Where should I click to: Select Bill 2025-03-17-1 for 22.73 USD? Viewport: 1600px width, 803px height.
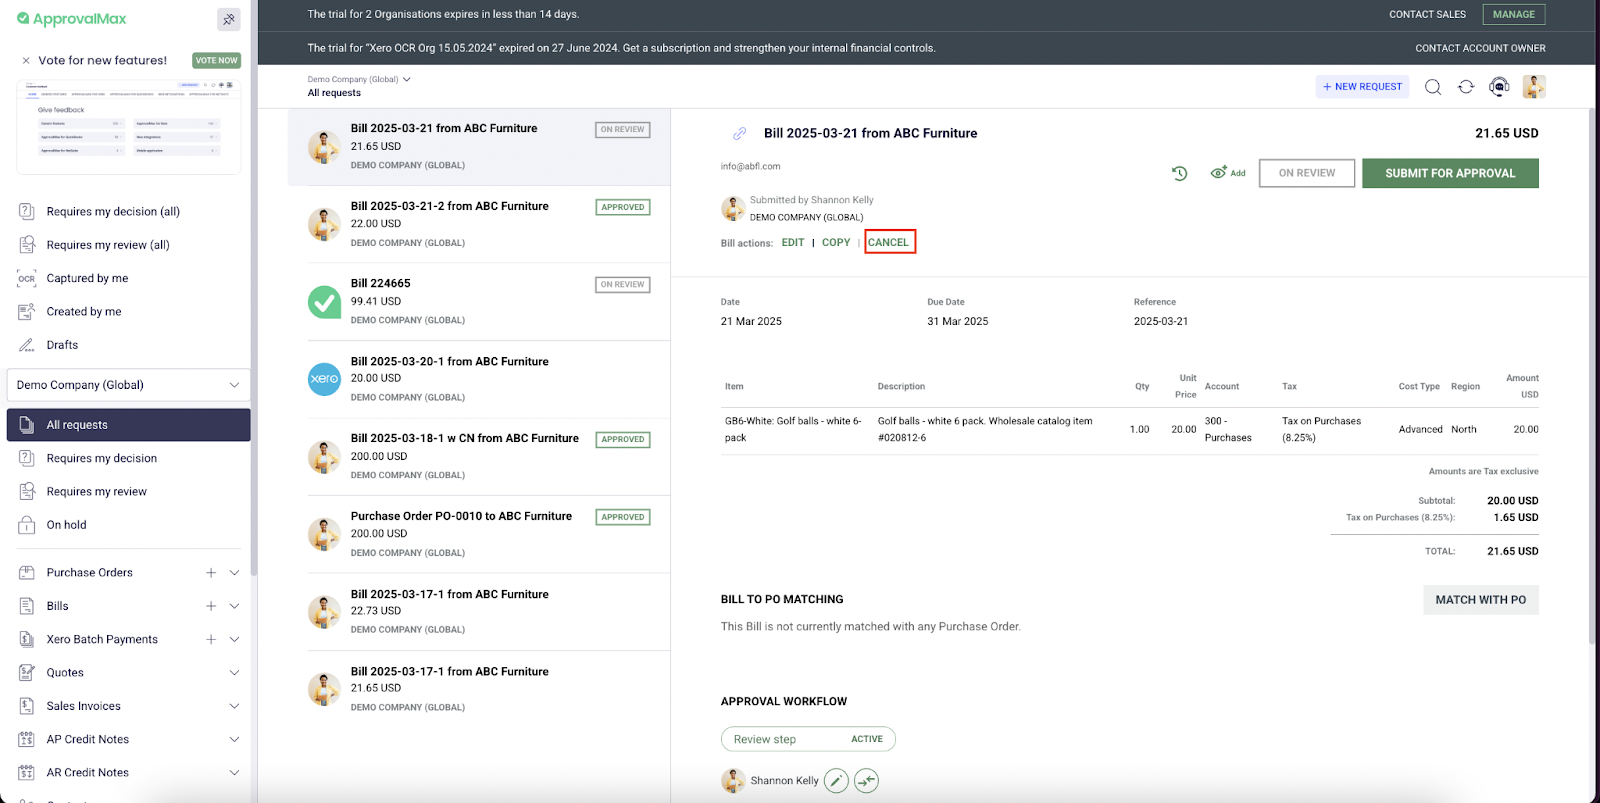[479, 611]
